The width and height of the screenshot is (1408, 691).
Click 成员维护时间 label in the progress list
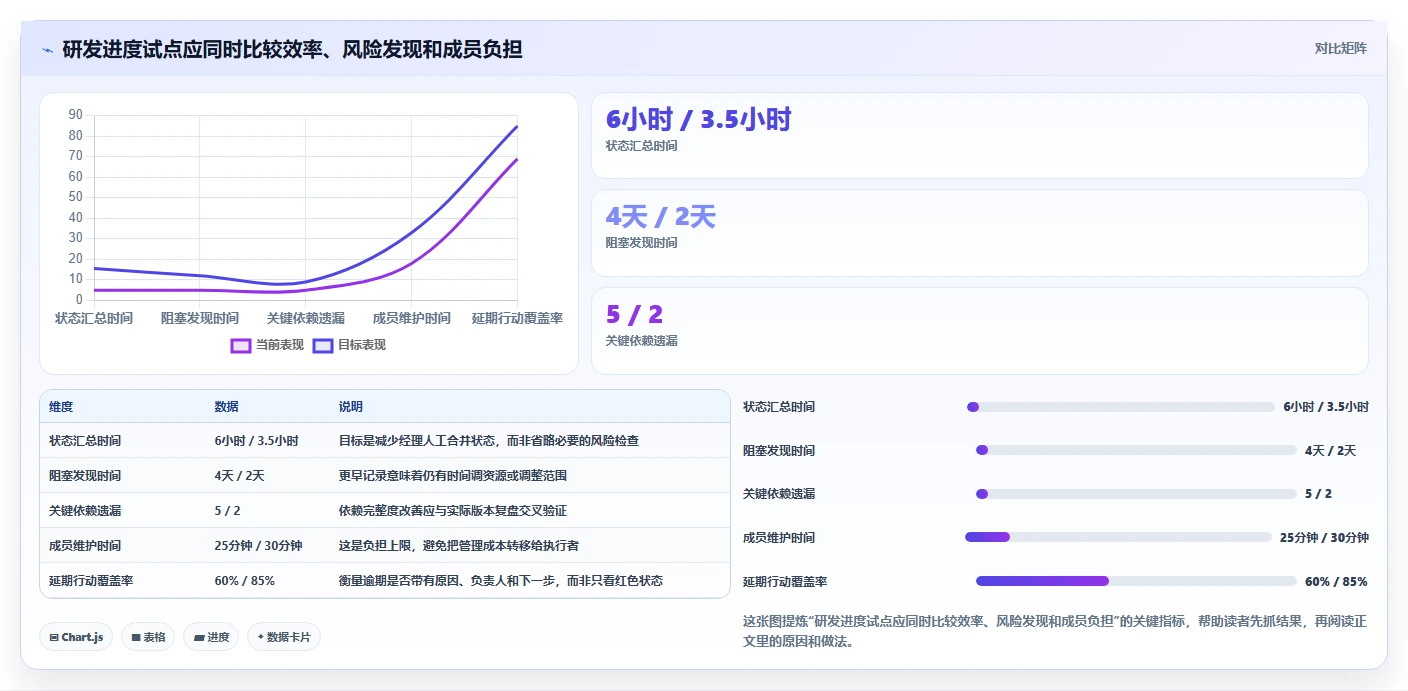(779, 538)
